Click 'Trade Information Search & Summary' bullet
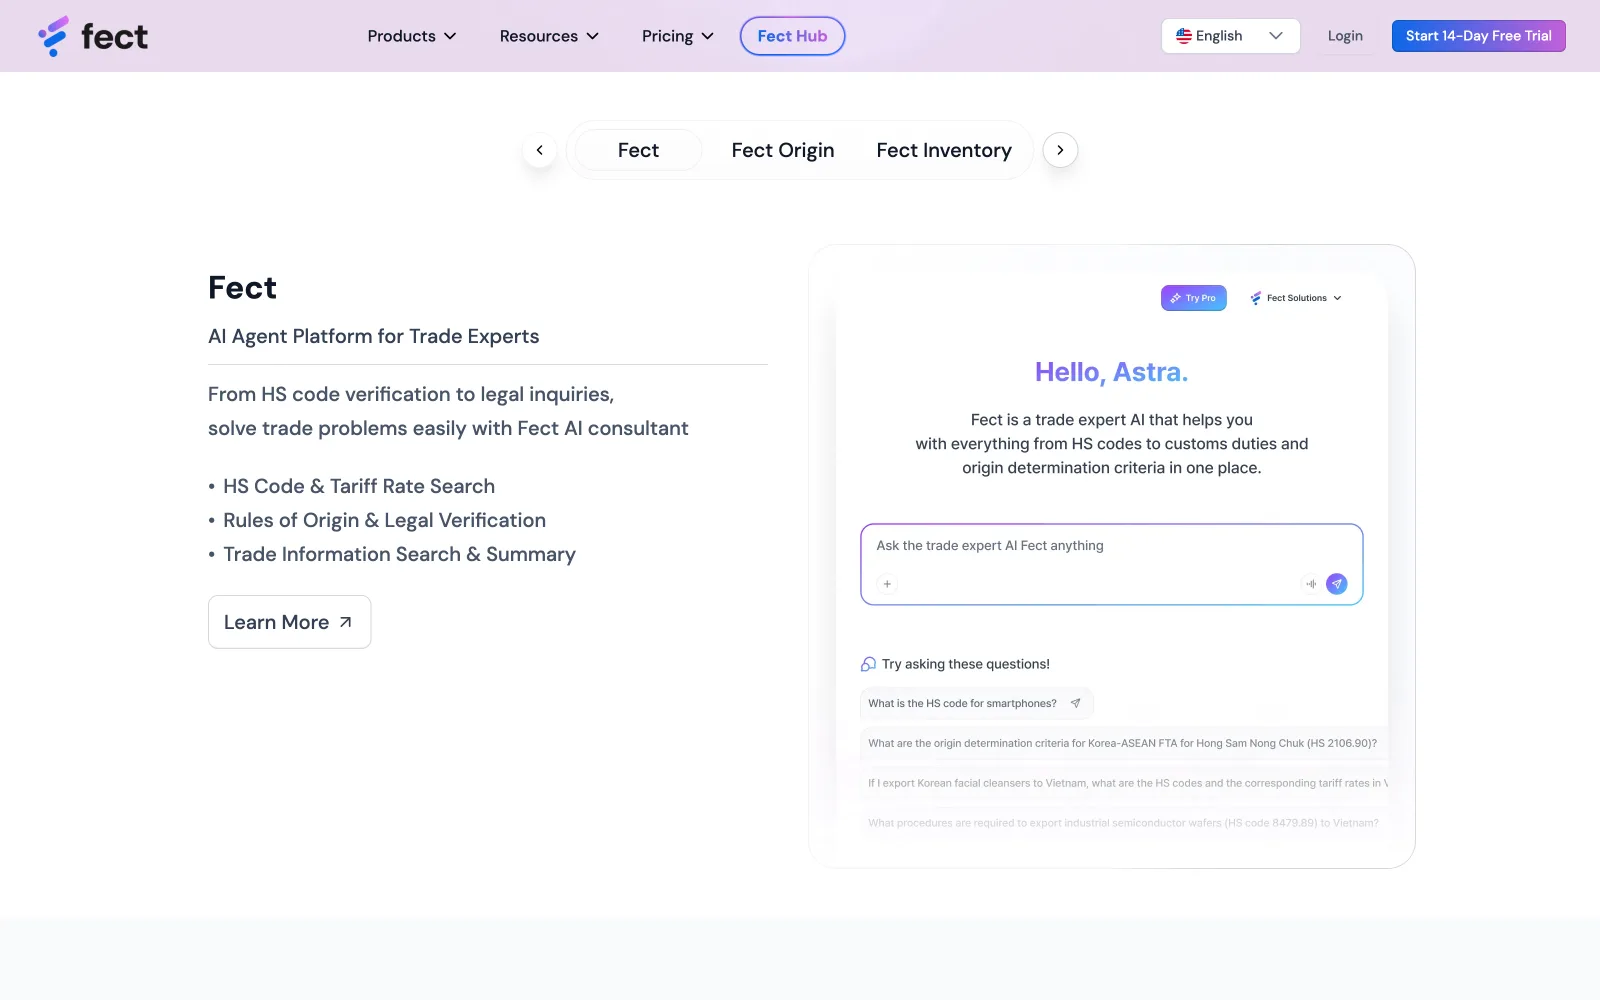The width and height of the screenshot is (1600, 1000). (x=400, y=554)
